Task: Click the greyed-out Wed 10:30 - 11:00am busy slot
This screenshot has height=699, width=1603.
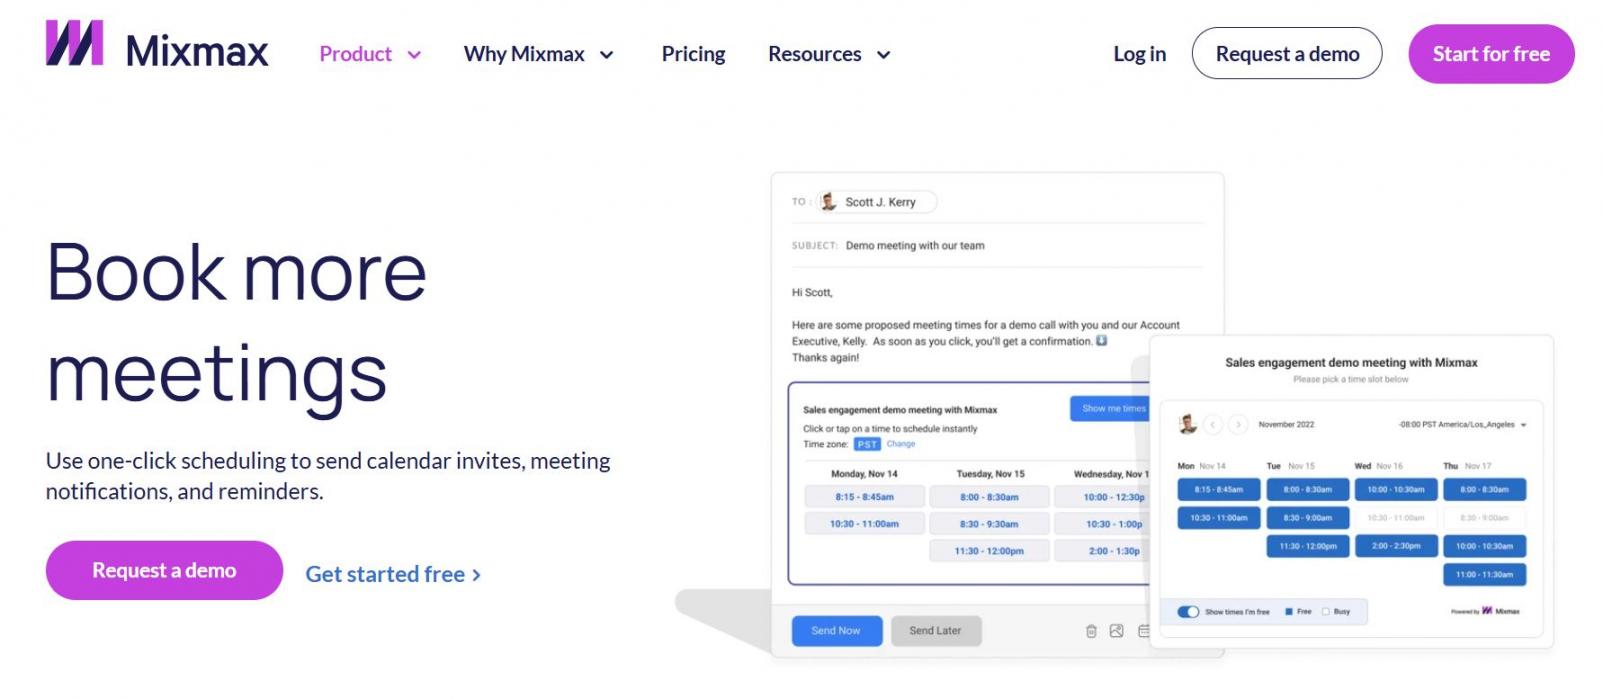Action: (x=1396, y=518)
